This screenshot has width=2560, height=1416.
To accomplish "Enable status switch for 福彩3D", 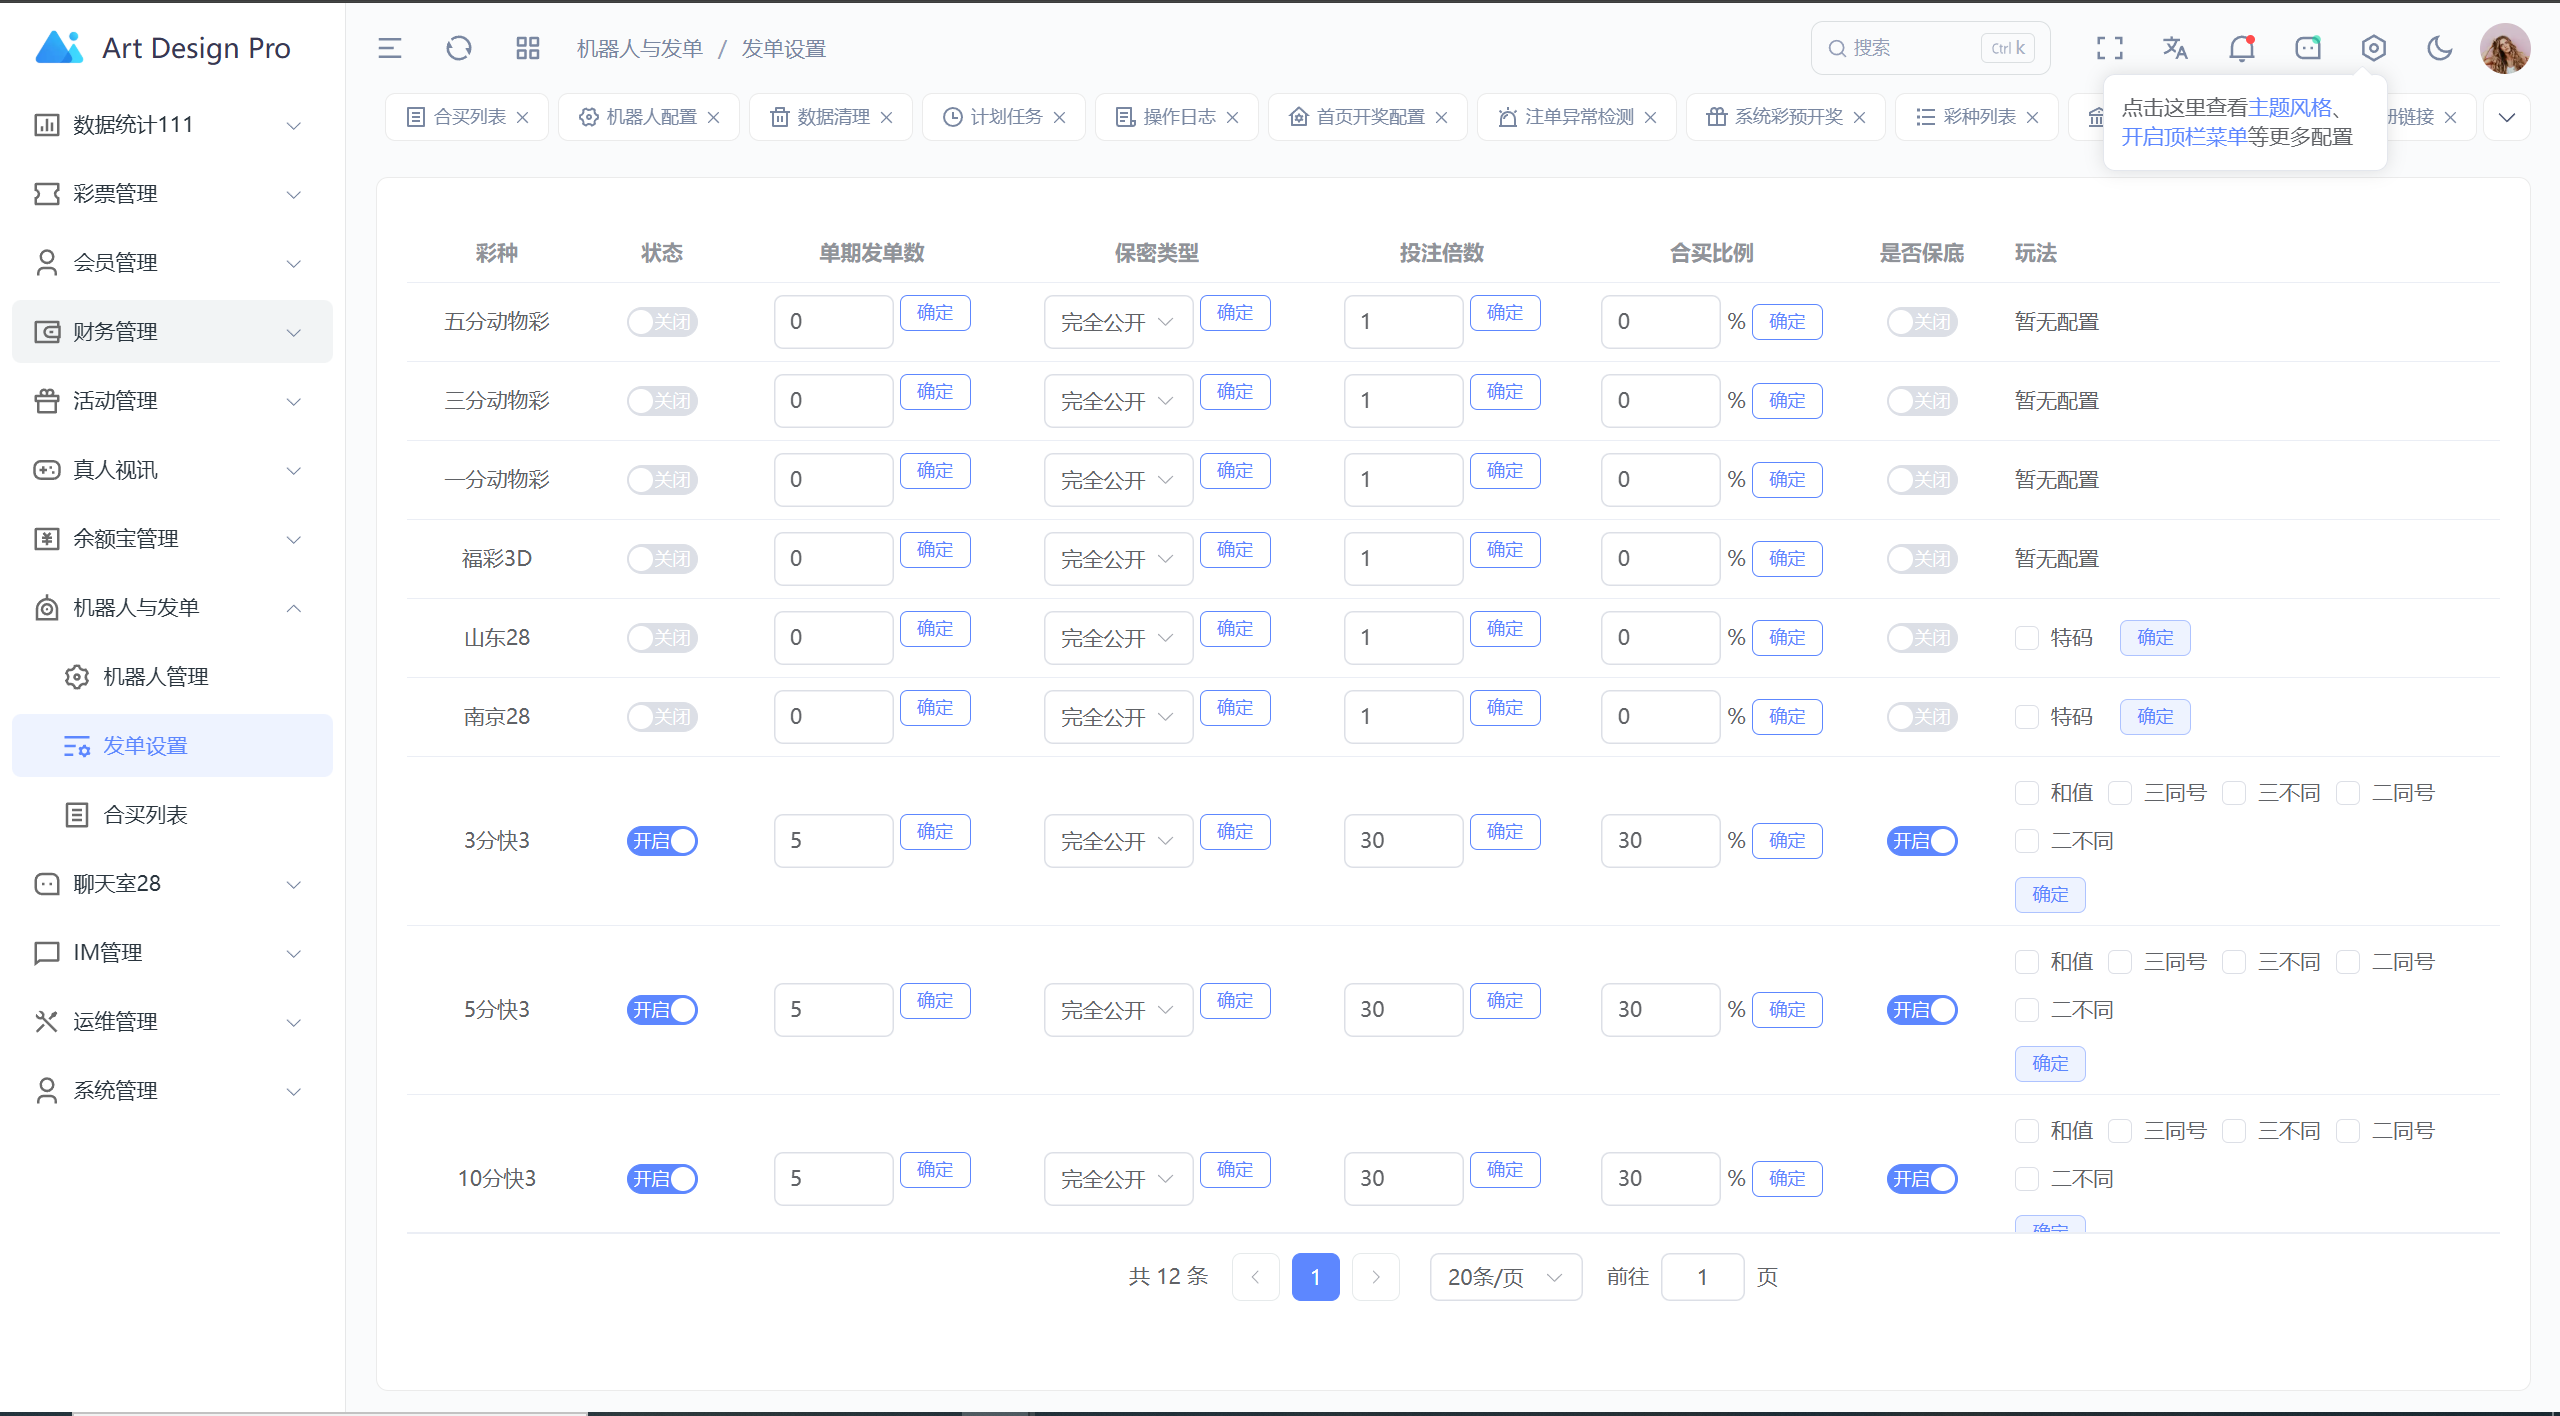I will (662, 559).
